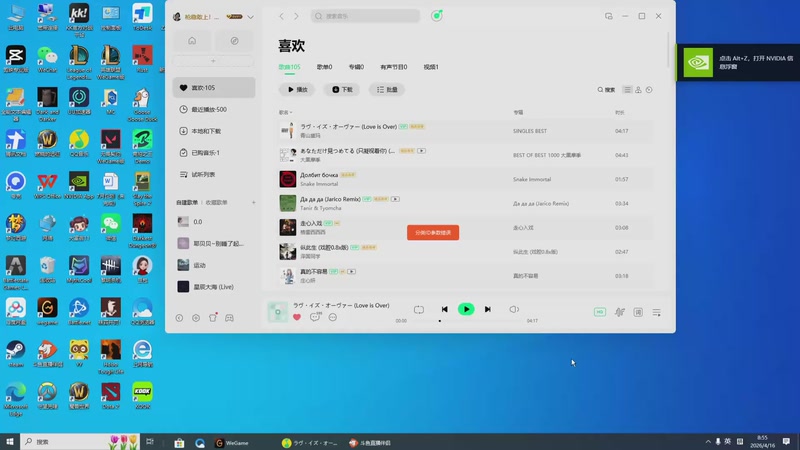The width and height of the screenshot is (800, 450).
Task: Open the compass discover page icon
Action: pos(234,41)
